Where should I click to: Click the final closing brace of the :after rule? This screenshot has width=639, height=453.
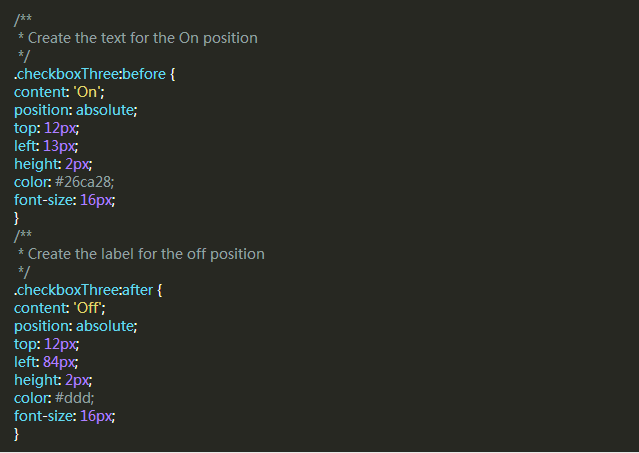pyautogui.click(x=17, y=434)
